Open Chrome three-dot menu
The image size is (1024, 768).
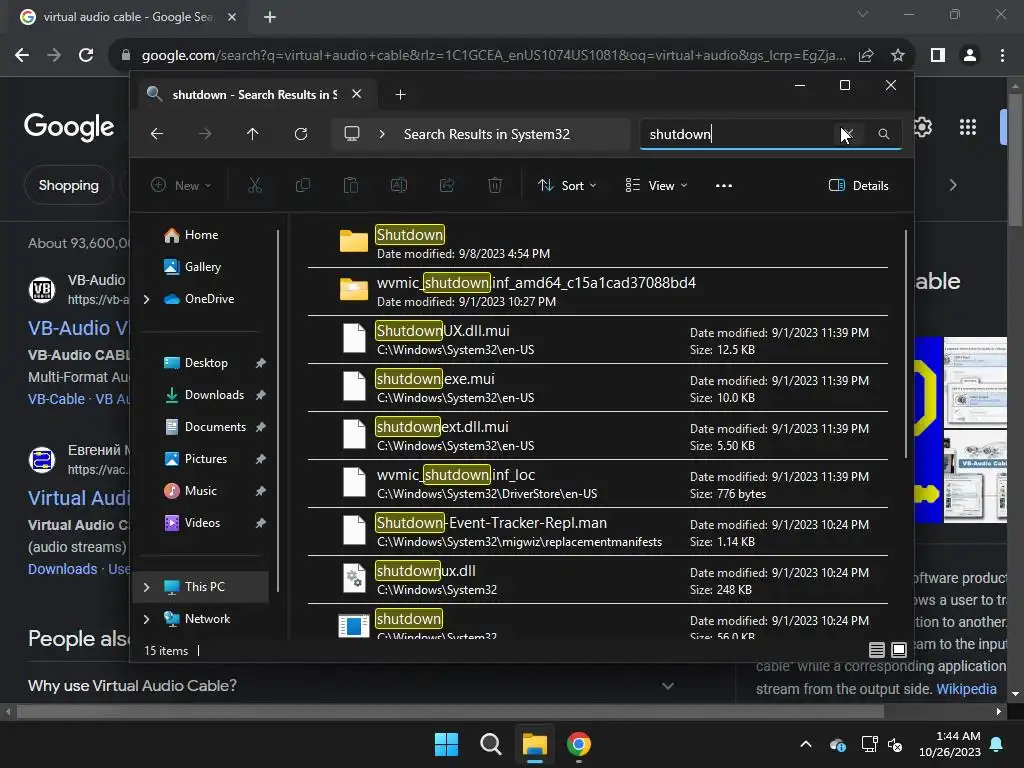pos(1002,56)
